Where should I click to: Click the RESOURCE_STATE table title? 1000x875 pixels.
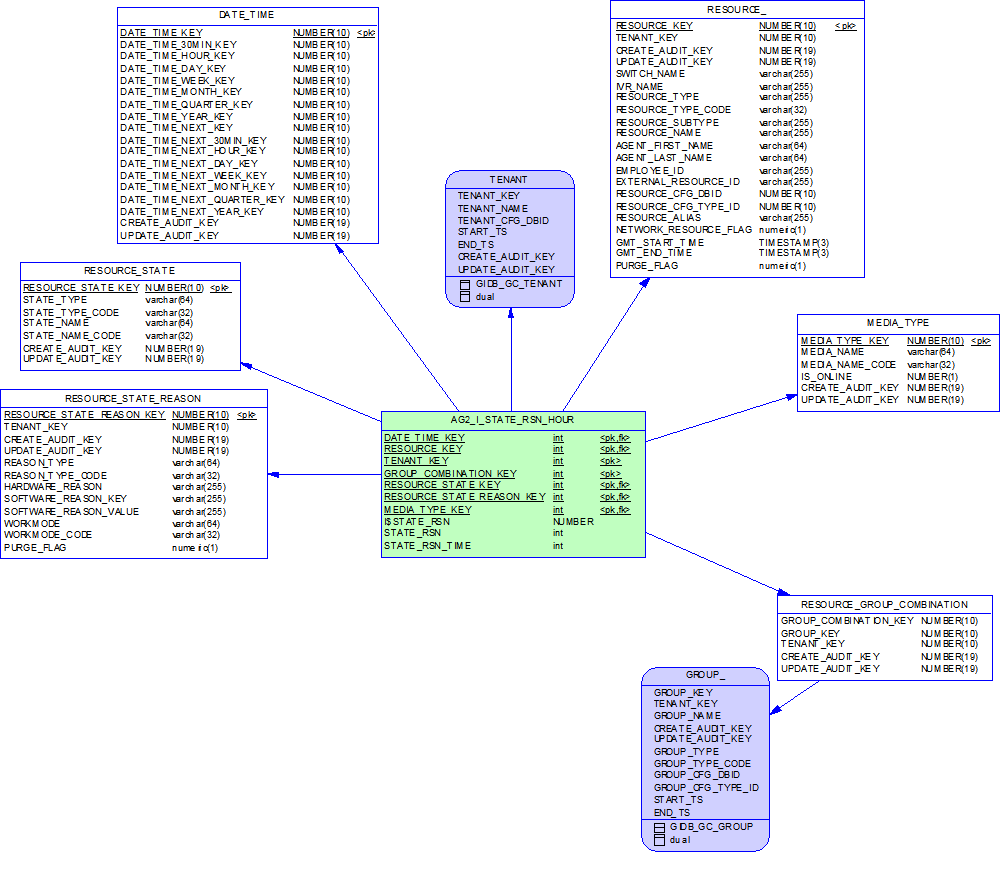click(130, 270)
